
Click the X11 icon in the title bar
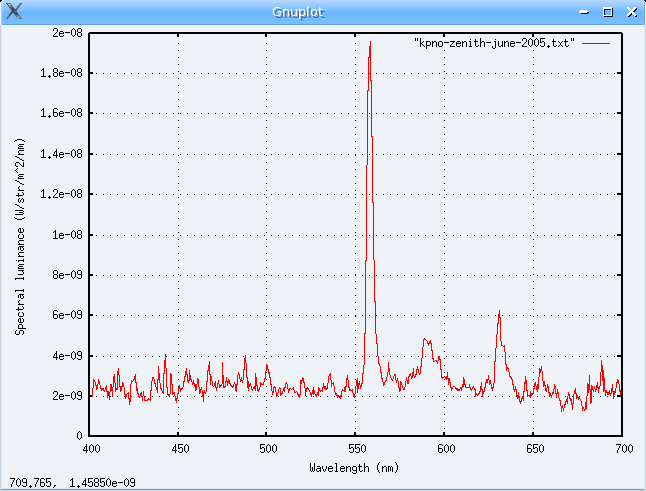[x=15, y=11]
